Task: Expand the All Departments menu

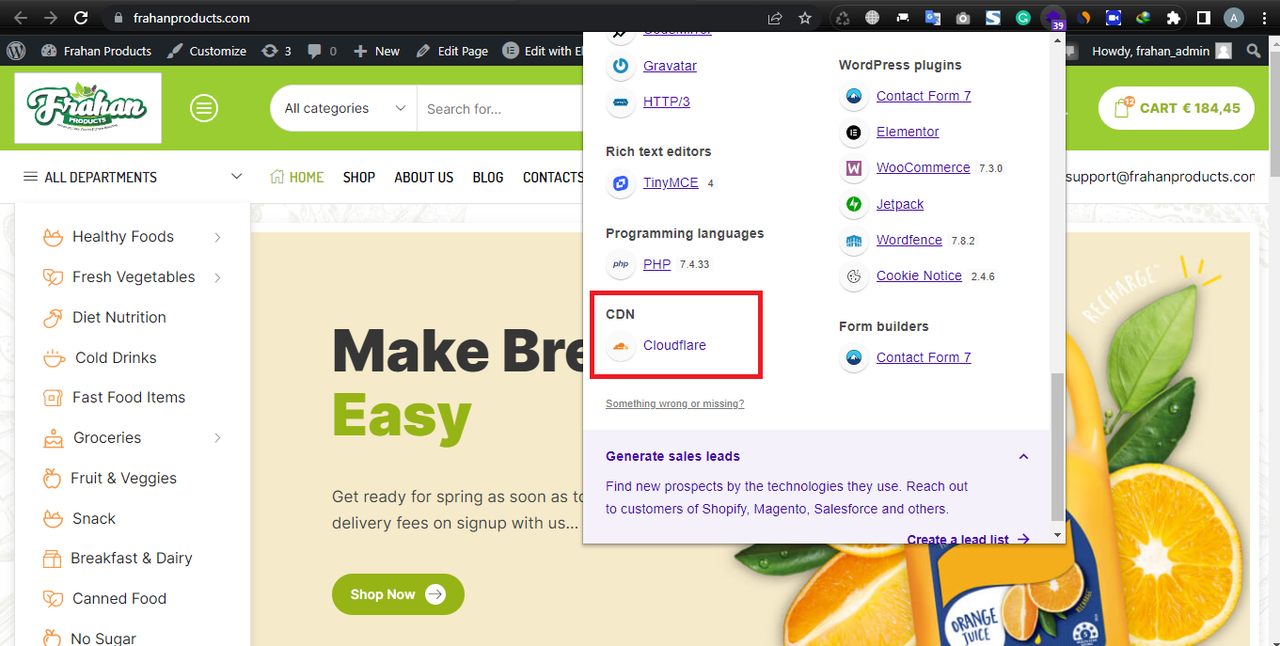Action: 133,177
